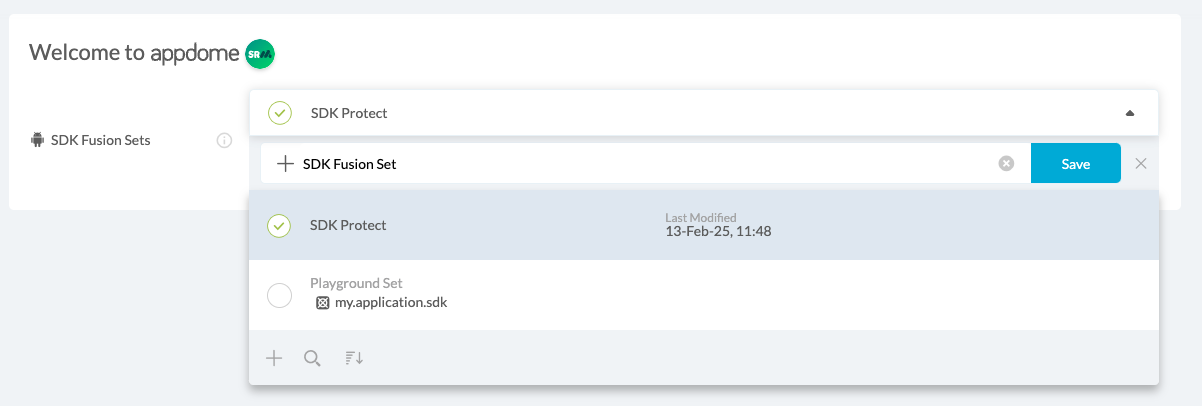Click the my.application.sdk package icon
Viewport: 1202px width, 406px height.
click(x=322, y=302)
